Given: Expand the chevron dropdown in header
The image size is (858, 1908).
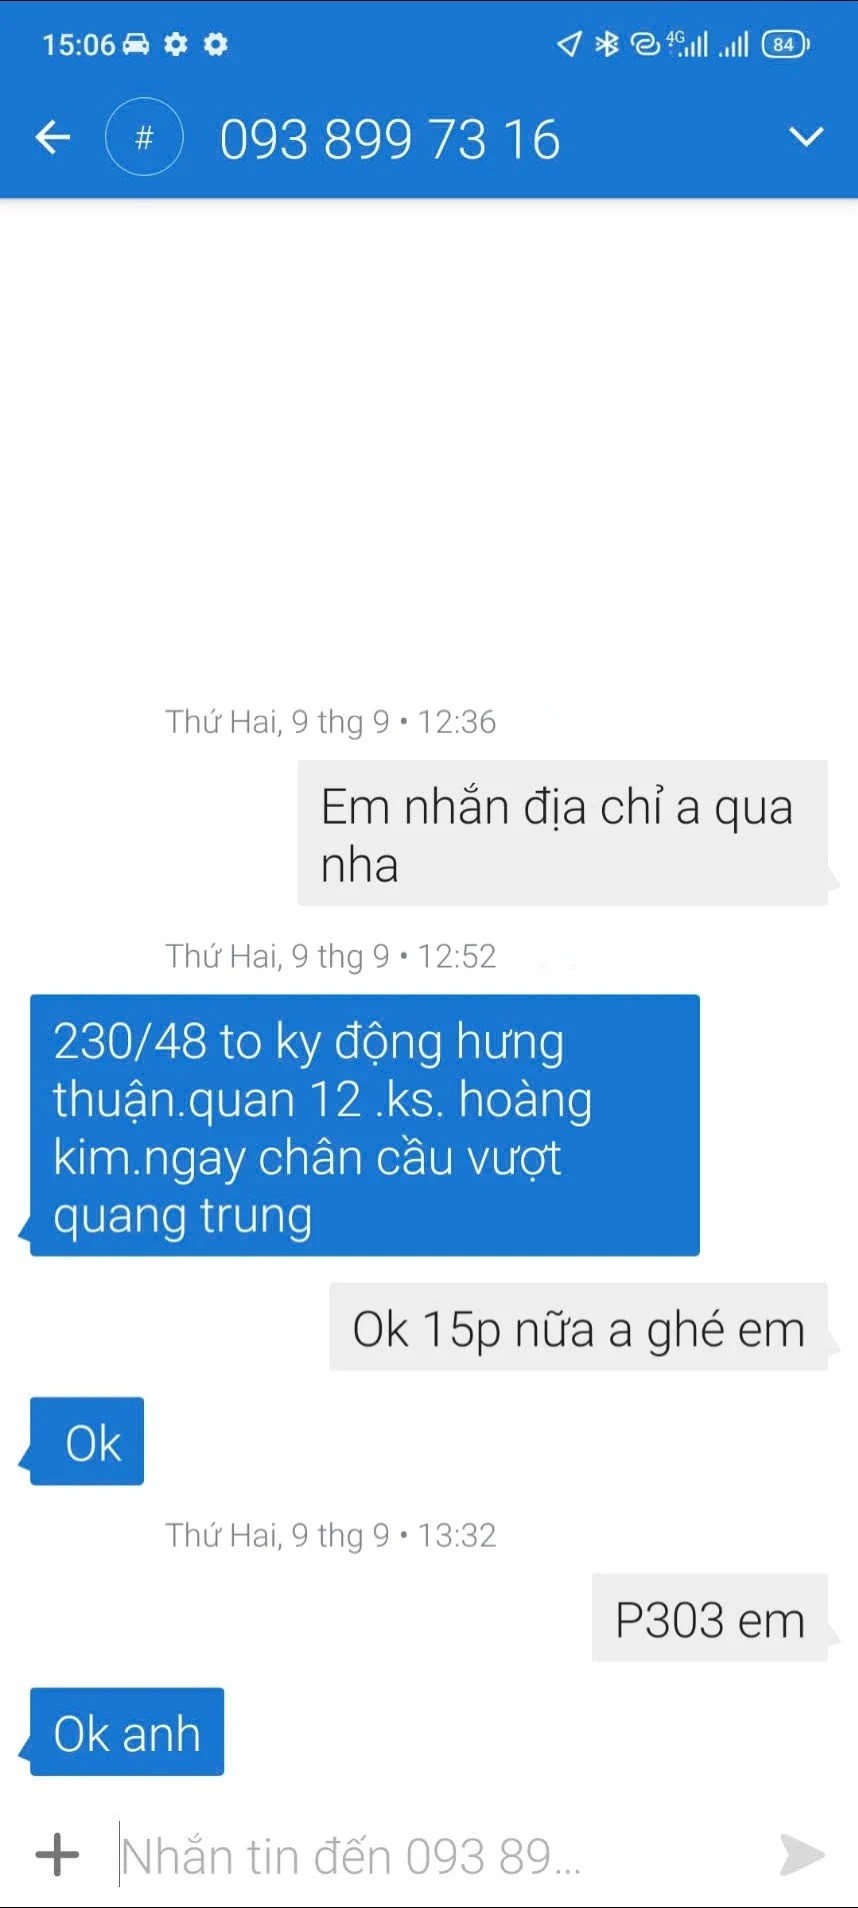Looking at the screenshot, I should coord(806,137).
